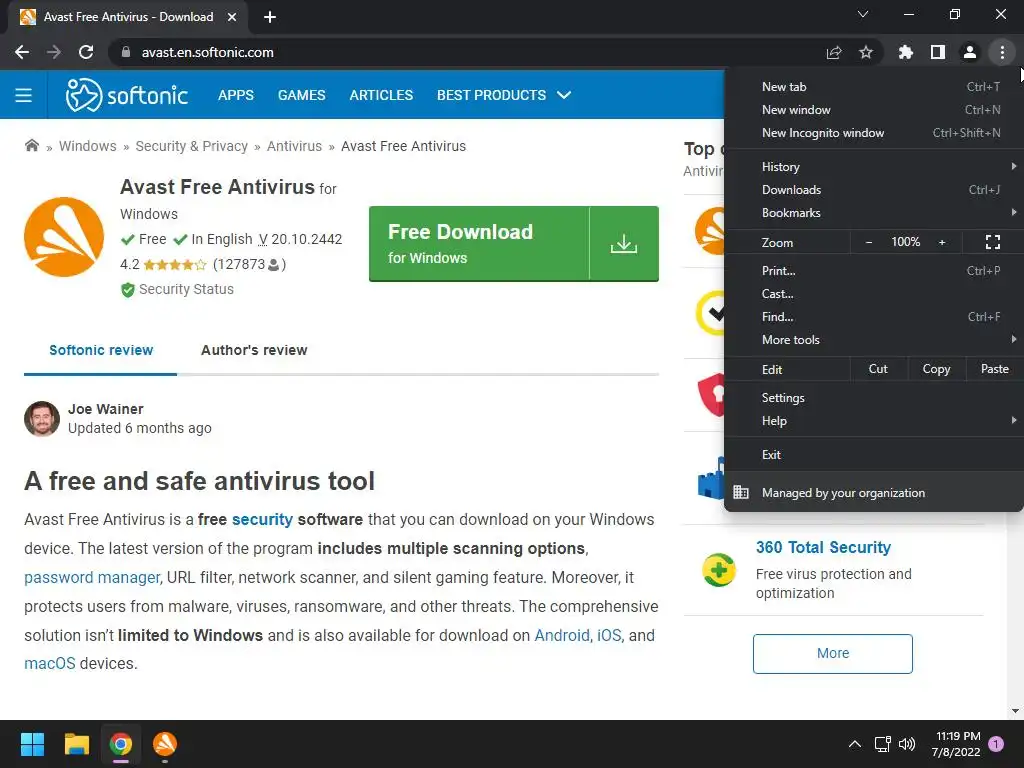
Task: Open the network tray icon
Action: click(882, 744)
